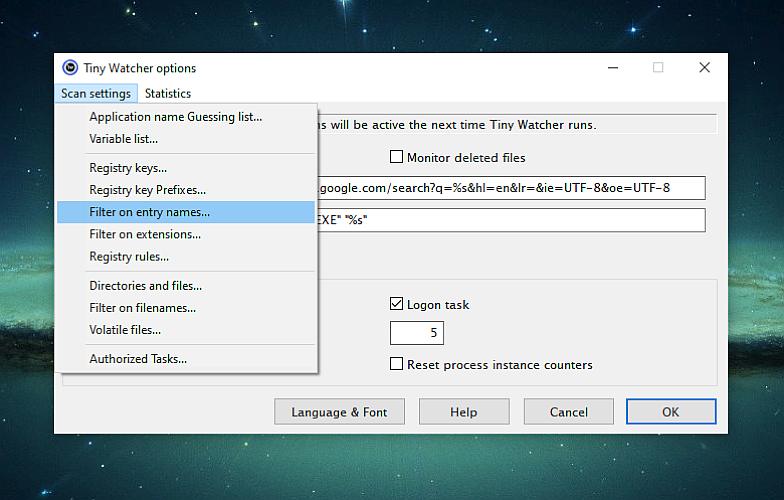Confirm with the OK button
Screen dimensions: 784x500
point(670,412)
